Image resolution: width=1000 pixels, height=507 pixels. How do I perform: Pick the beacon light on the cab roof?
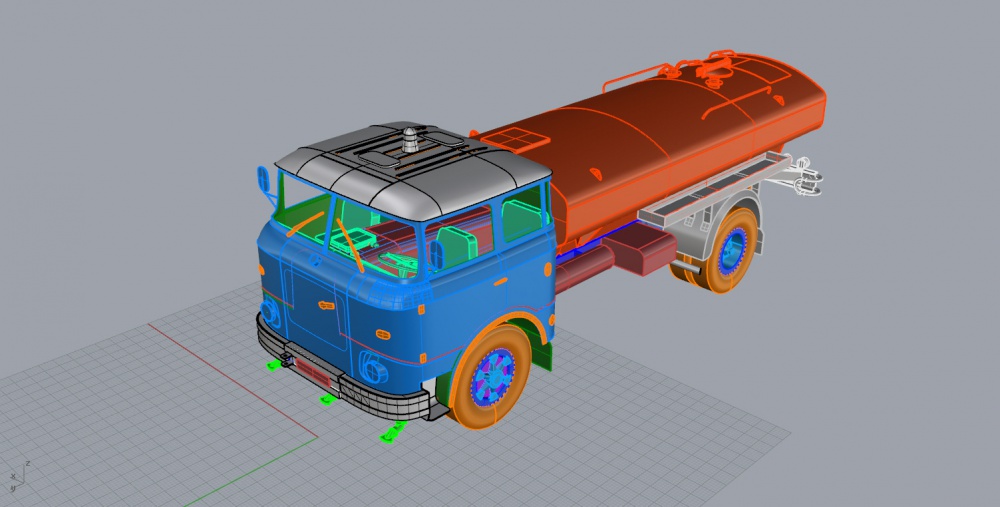pyautogui.click(x=410, y=140)
